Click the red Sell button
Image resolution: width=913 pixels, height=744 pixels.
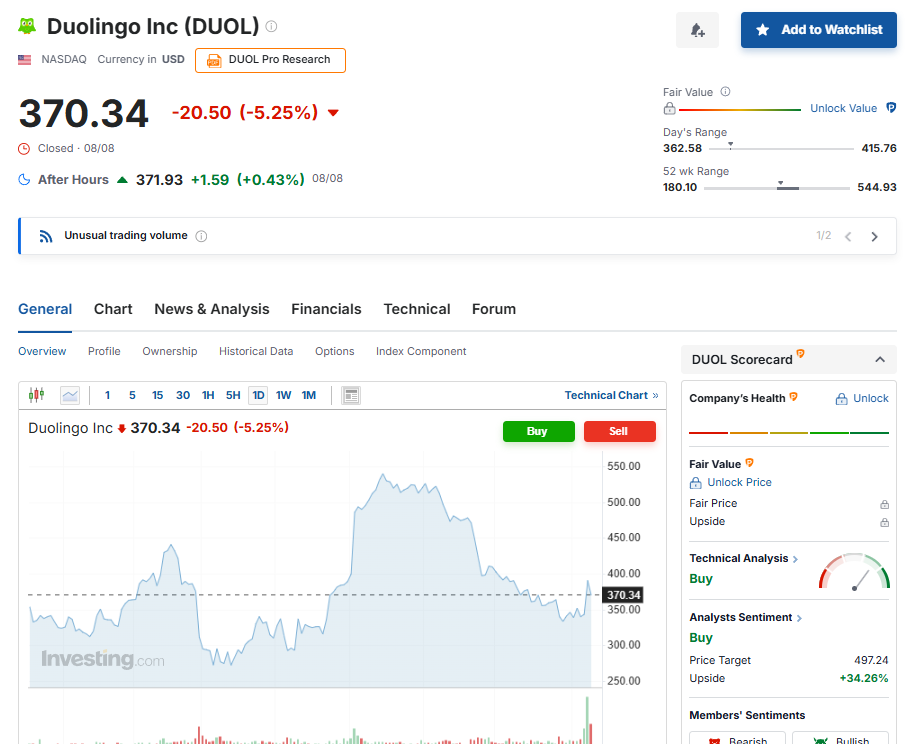620,431
